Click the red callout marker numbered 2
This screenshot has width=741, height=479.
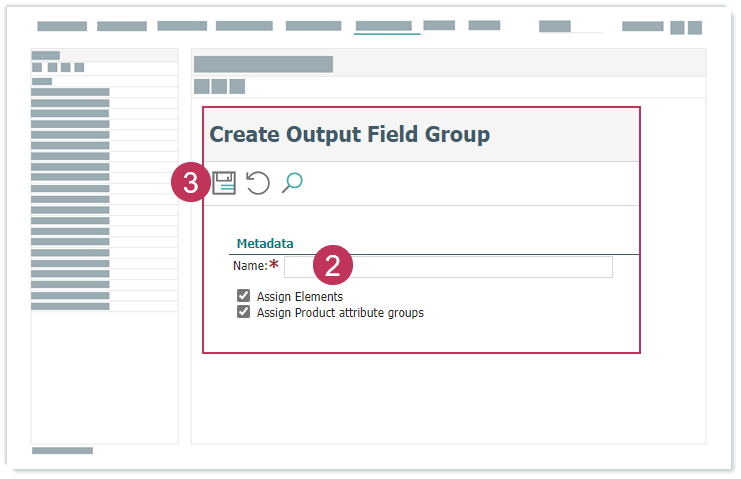pos(333,265)
